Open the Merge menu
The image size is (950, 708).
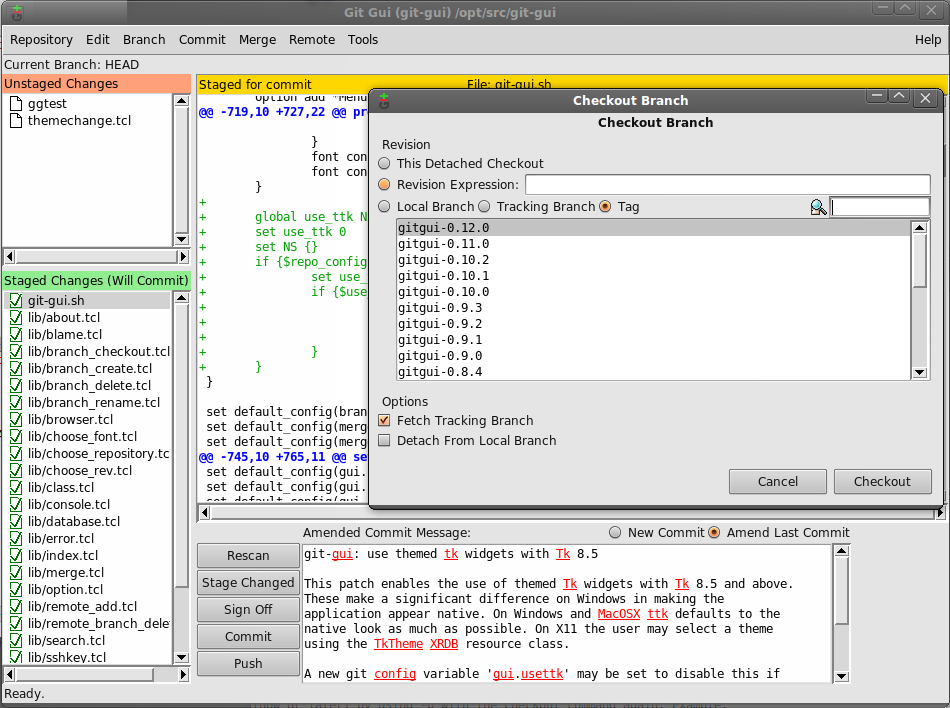click(x=257, y=40)
